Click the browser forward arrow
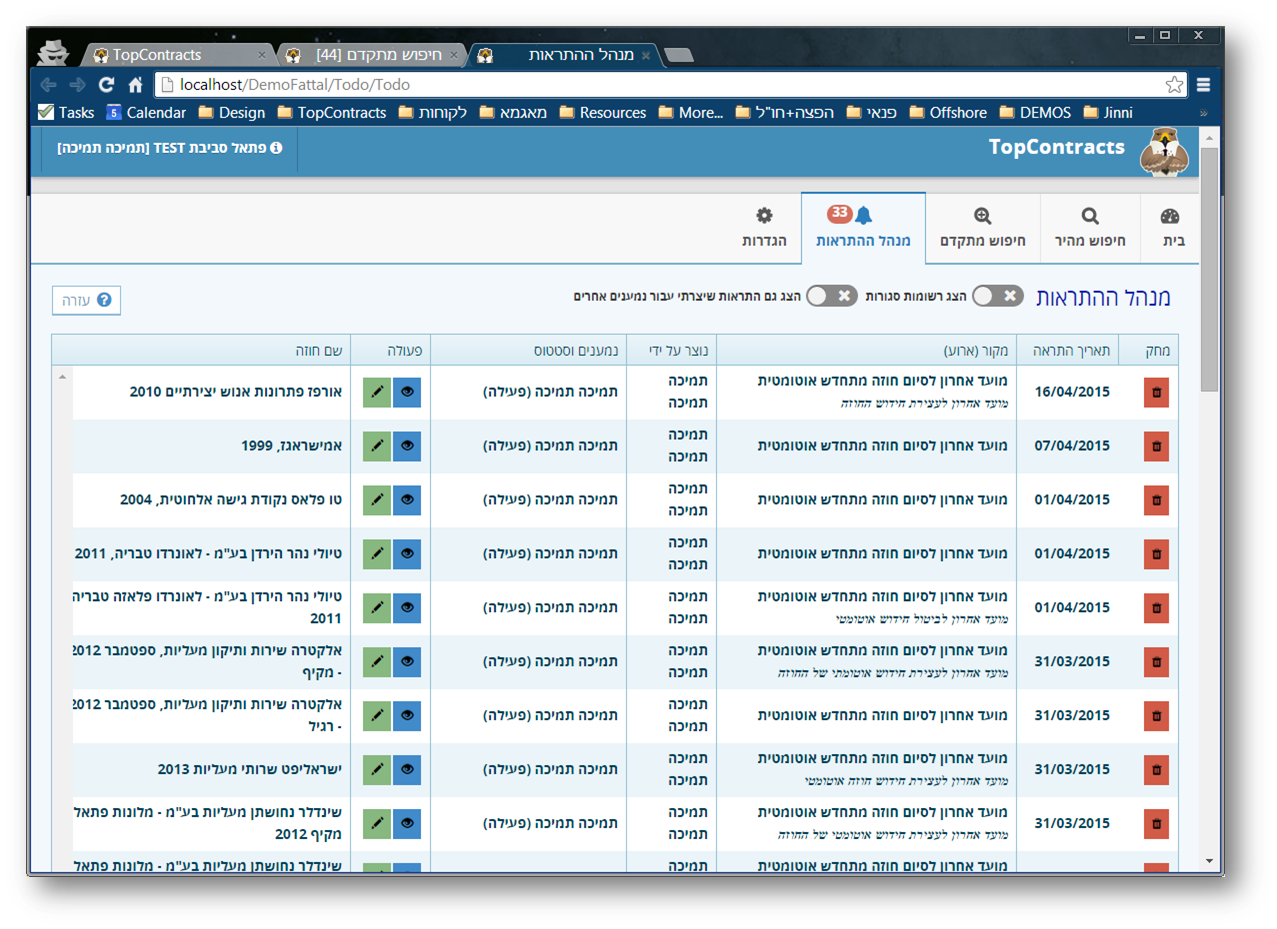Image resolution: width=1277 pixels, height=929 pixels. 78,85
